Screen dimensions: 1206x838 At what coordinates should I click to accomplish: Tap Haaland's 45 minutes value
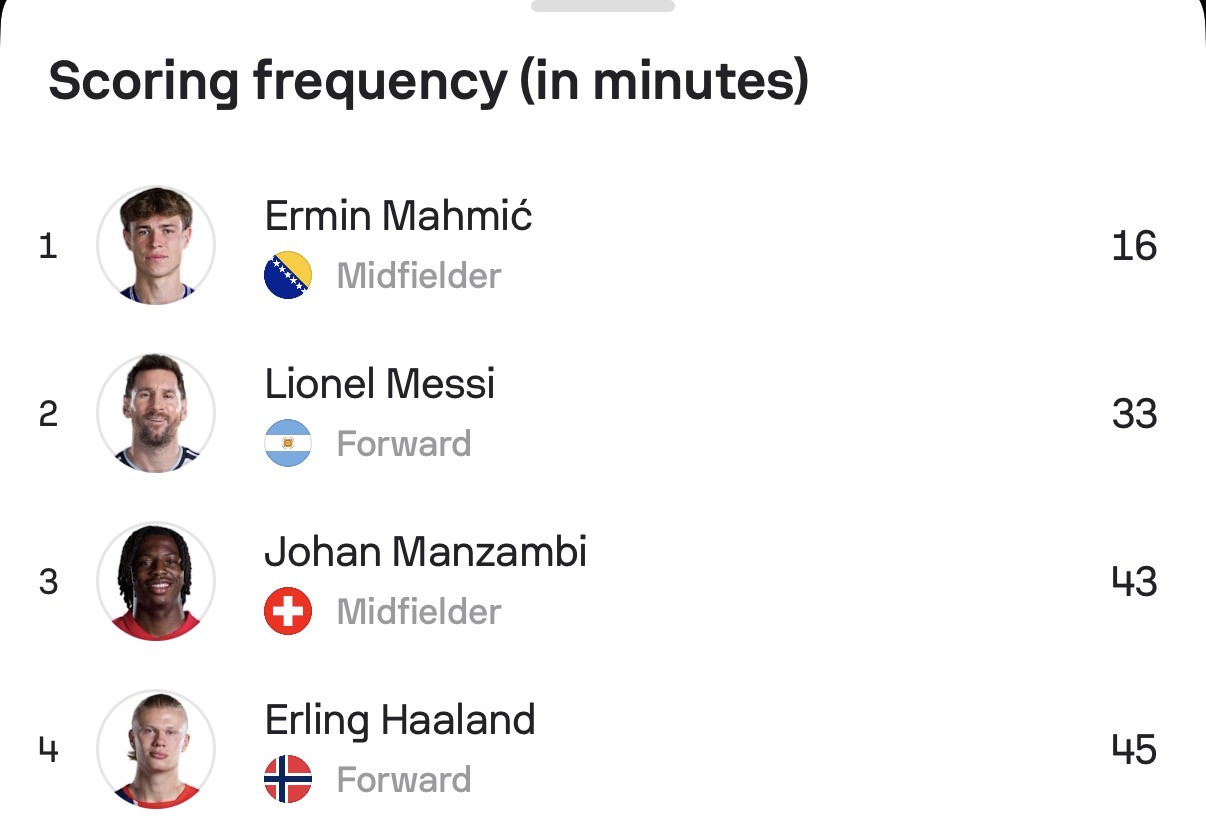pyautogui.click(x=1134, y=749)
